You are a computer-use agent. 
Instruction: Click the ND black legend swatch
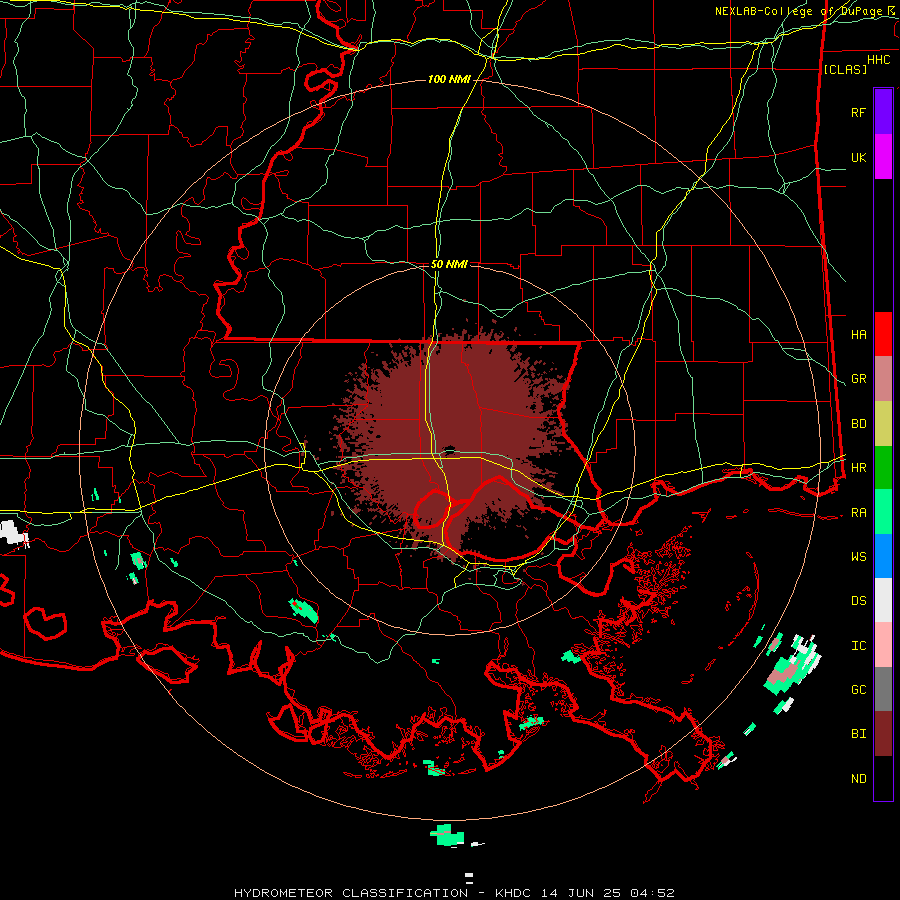(883, 778)
